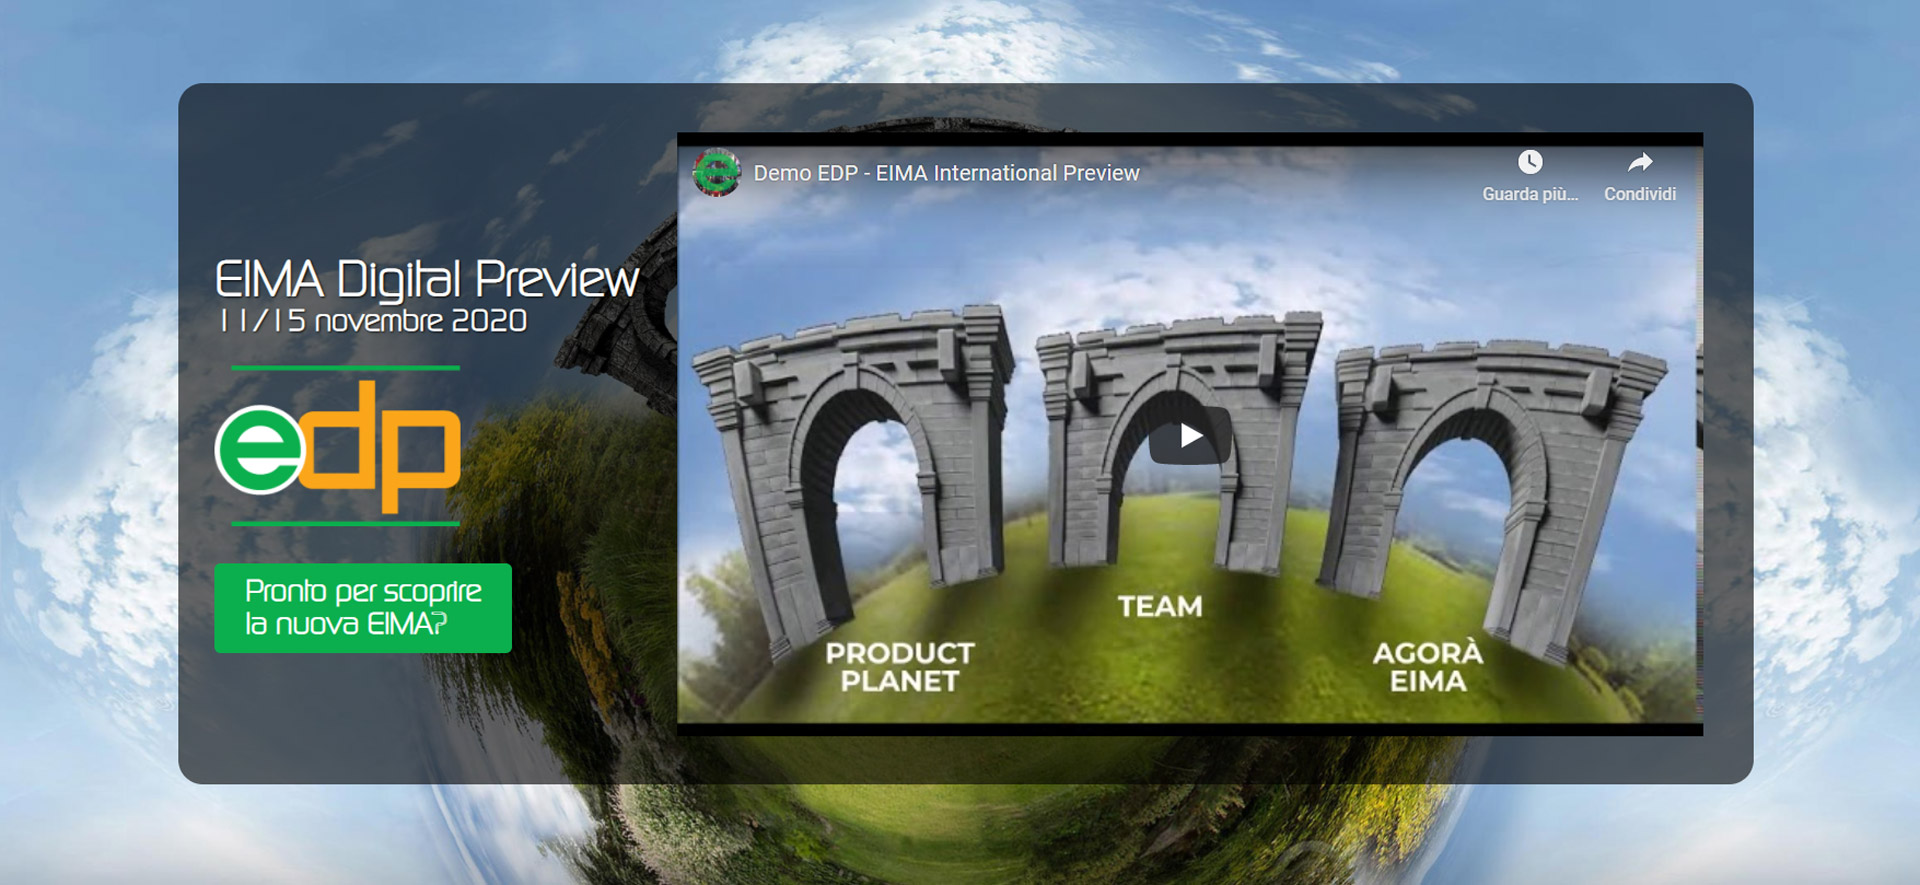Click the Watch later clock icon

(x=1530, y=162)
